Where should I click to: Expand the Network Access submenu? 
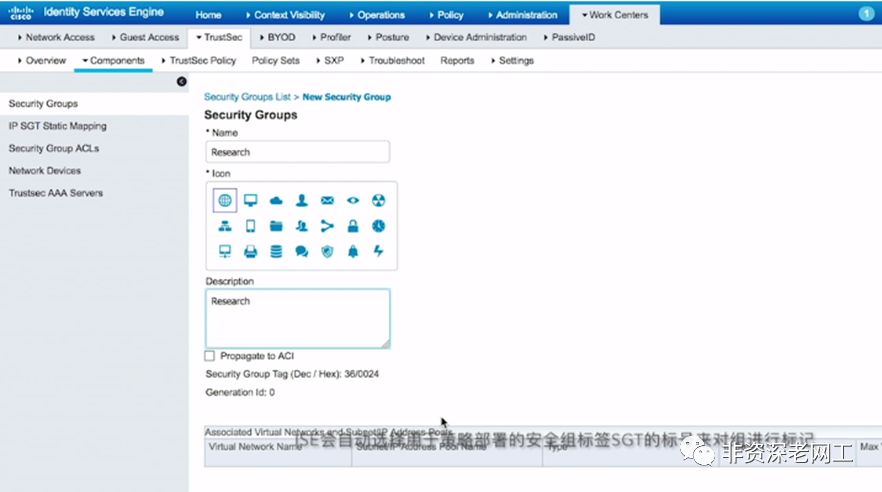click(x=56, y=38)
